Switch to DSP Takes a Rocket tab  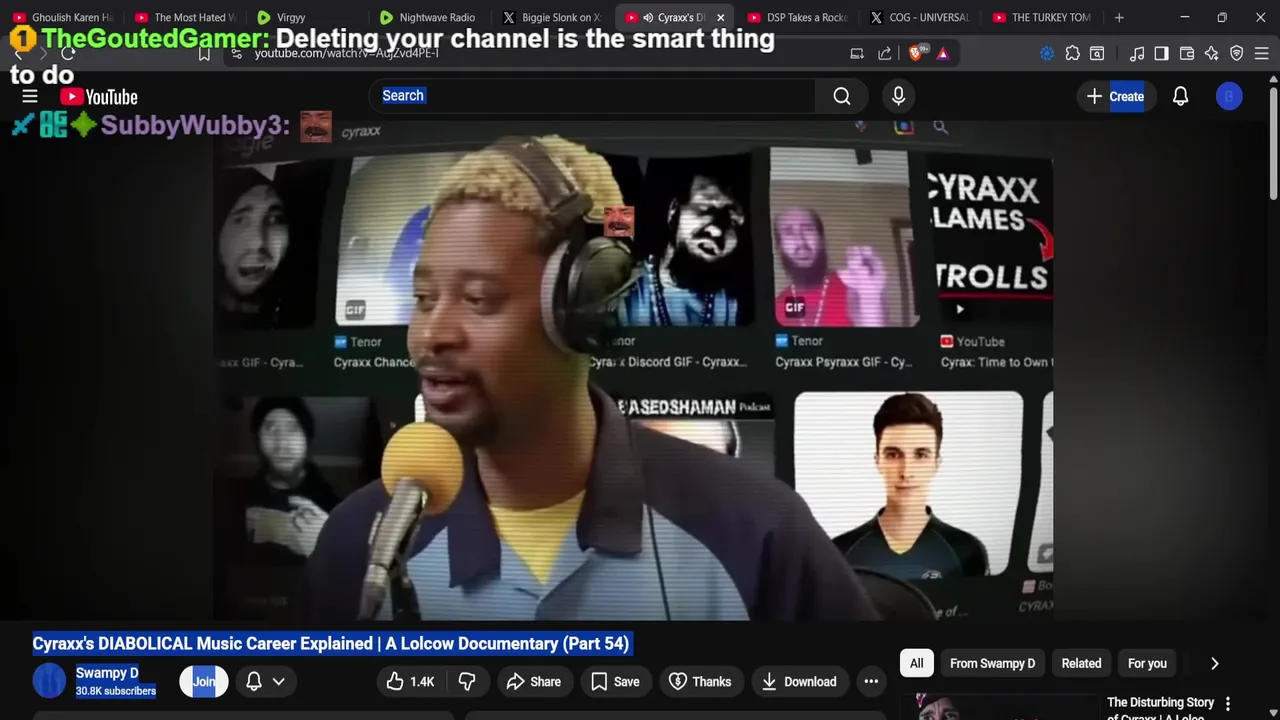click(x=797, y=17)
